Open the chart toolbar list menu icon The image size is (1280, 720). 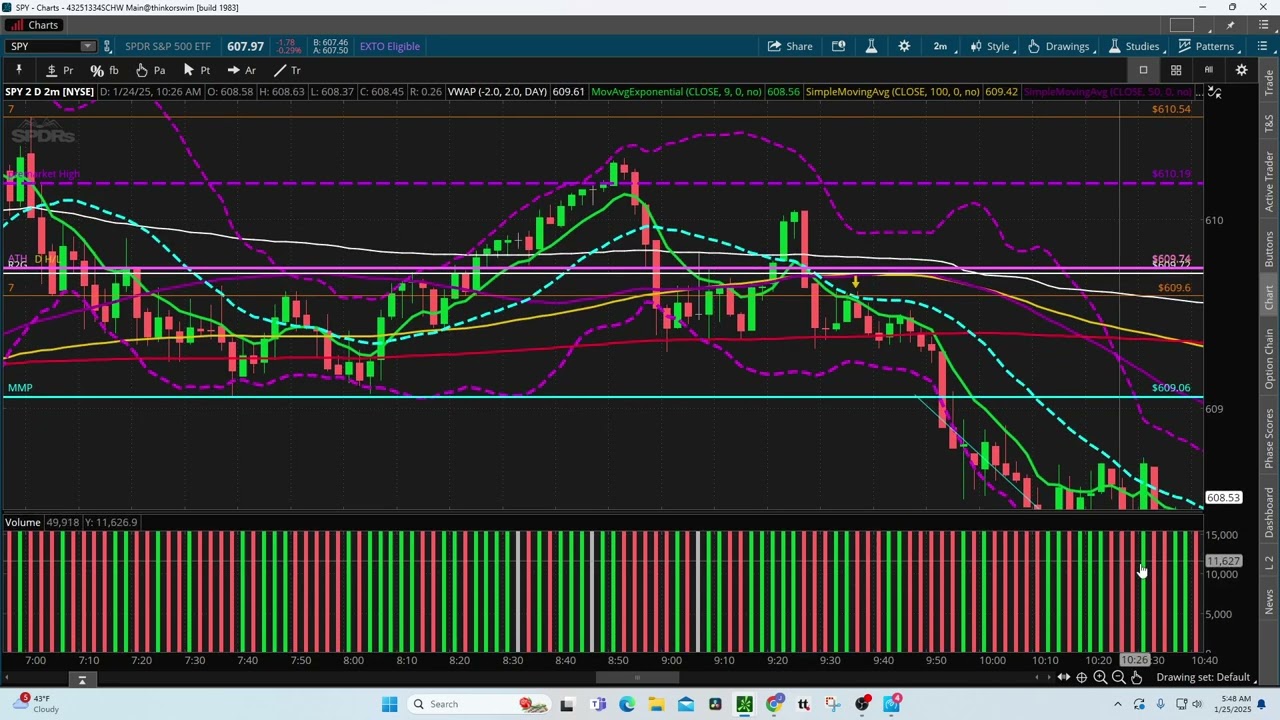1263,46
